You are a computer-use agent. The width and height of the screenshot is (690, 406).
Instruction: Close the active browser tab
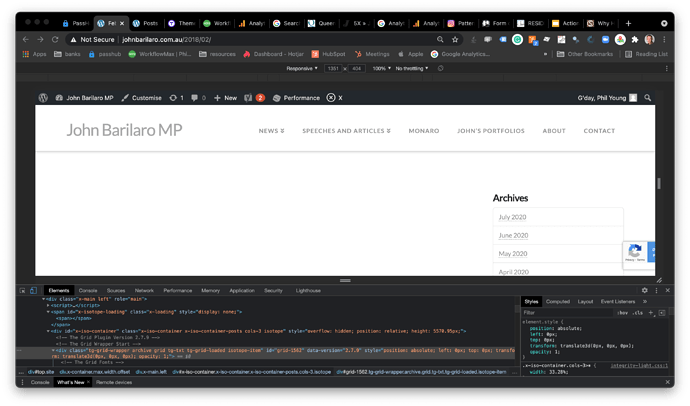[122, 23]
